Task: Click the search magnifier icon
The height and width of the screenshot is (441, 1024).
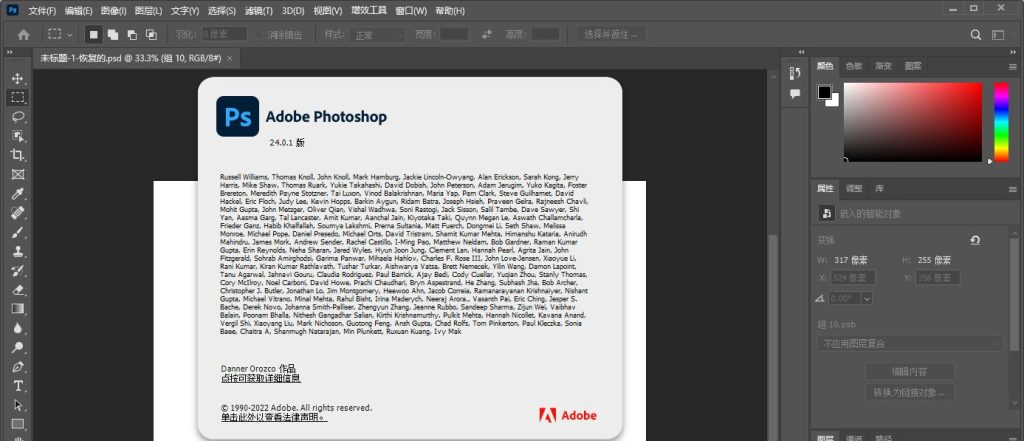Action: [976, 35]
